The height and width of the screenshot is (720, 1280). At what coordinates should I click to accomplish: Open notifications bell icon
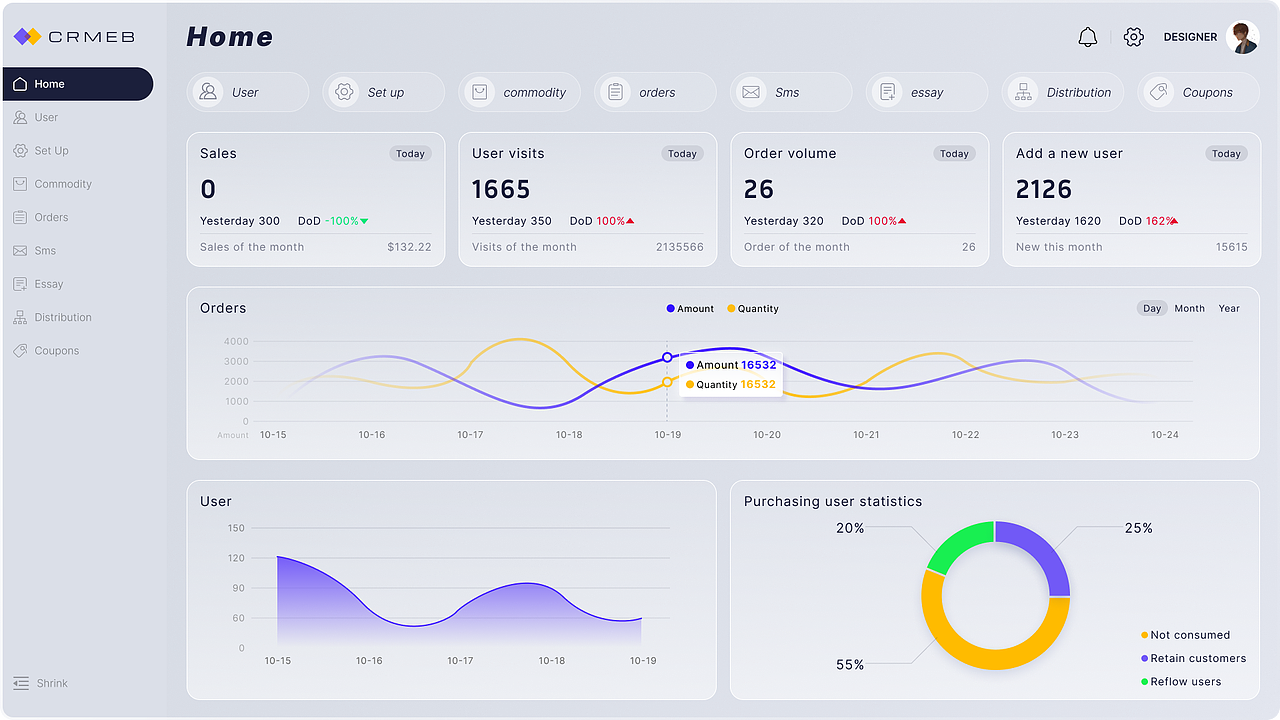1088,37
